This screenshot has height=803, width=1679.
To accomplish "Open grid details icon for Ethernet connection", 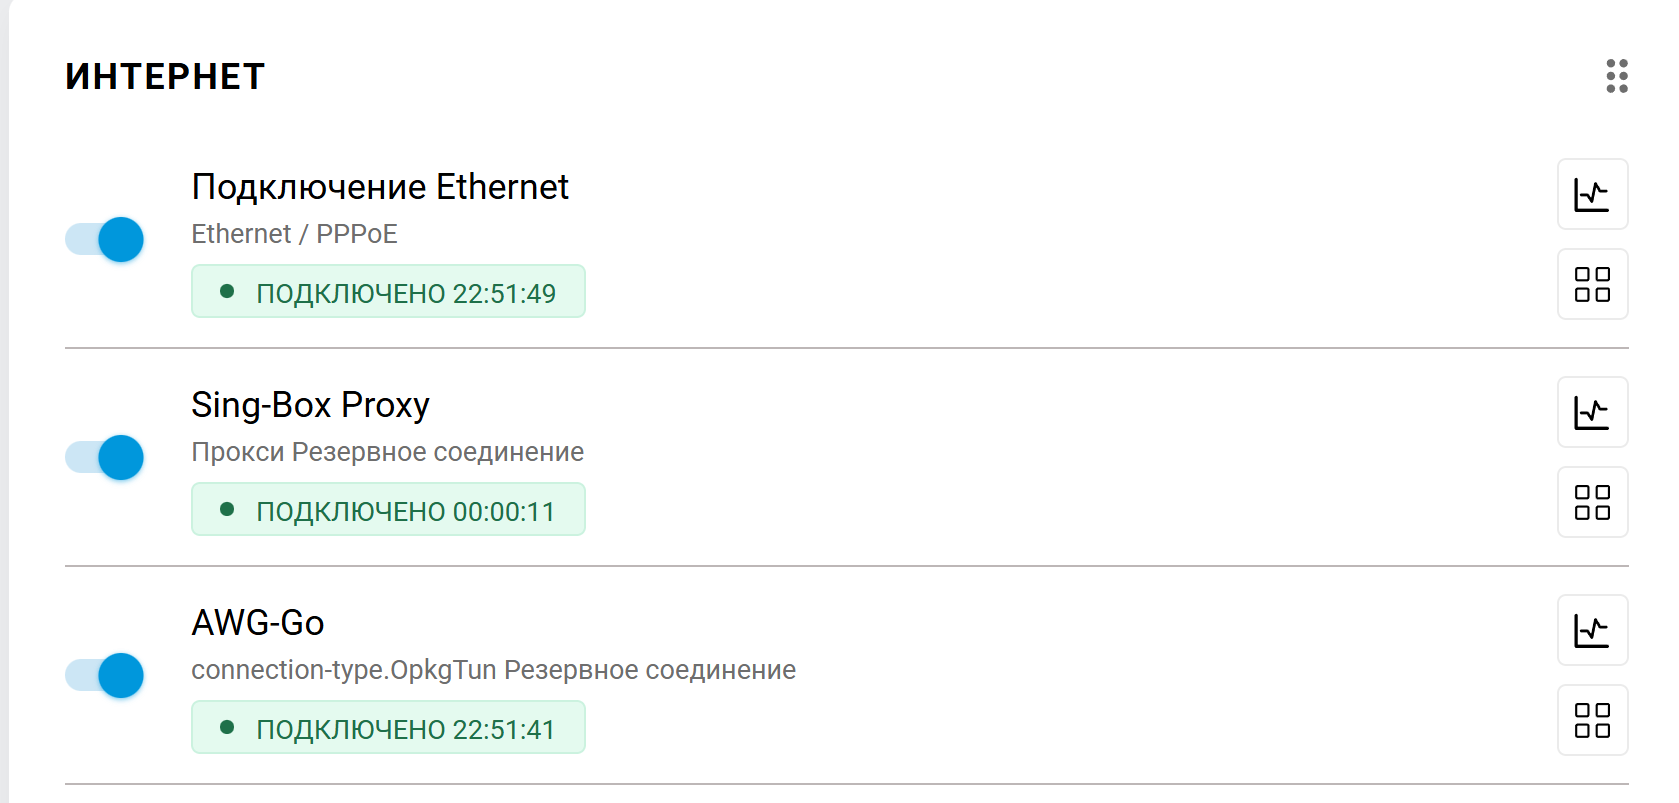I will point(1592,284).
